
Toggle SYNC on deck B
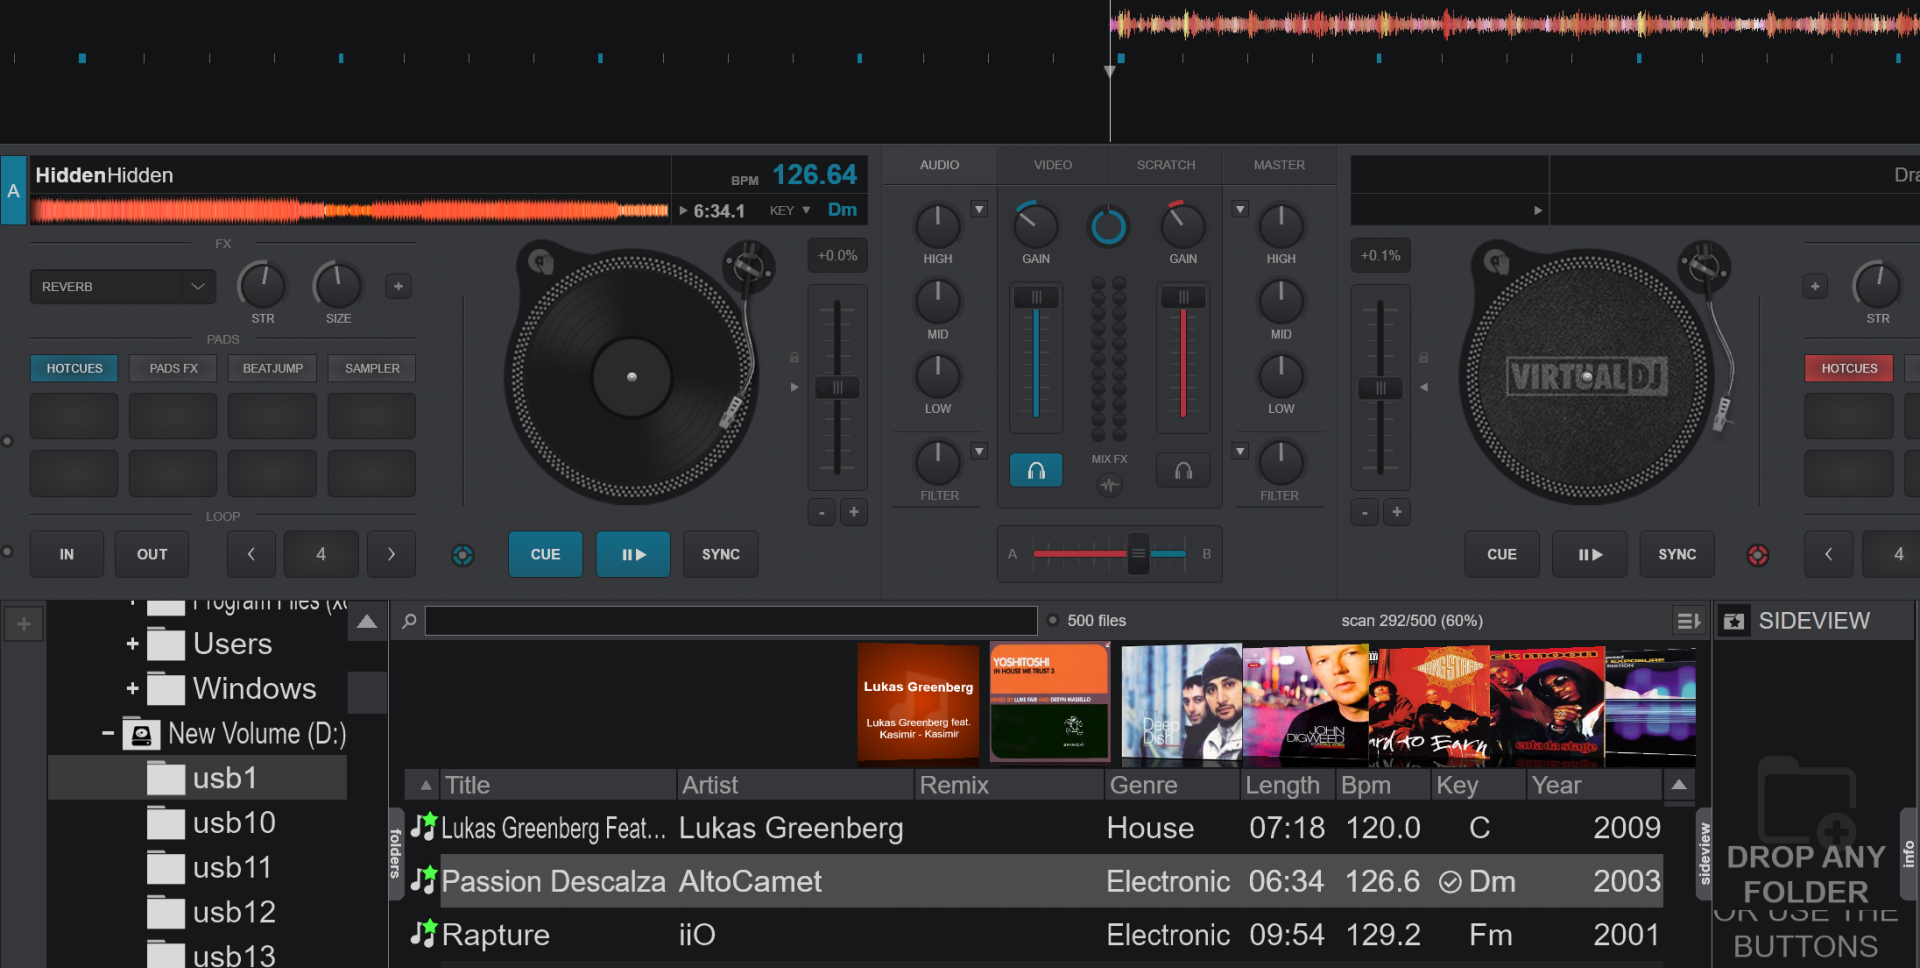point(1677,554)
